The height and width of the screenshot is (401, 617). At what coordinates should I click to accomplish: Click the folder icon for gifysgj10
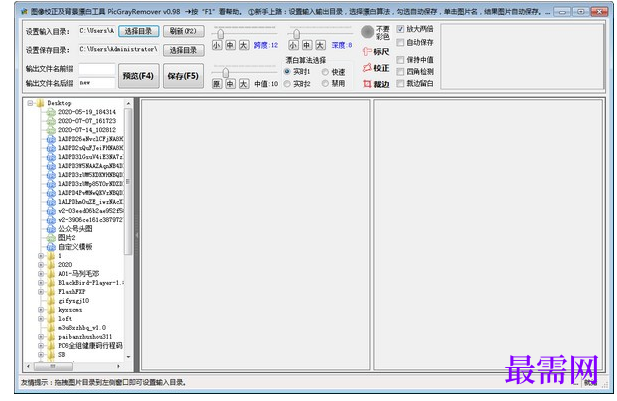click(x=51, y=301)
